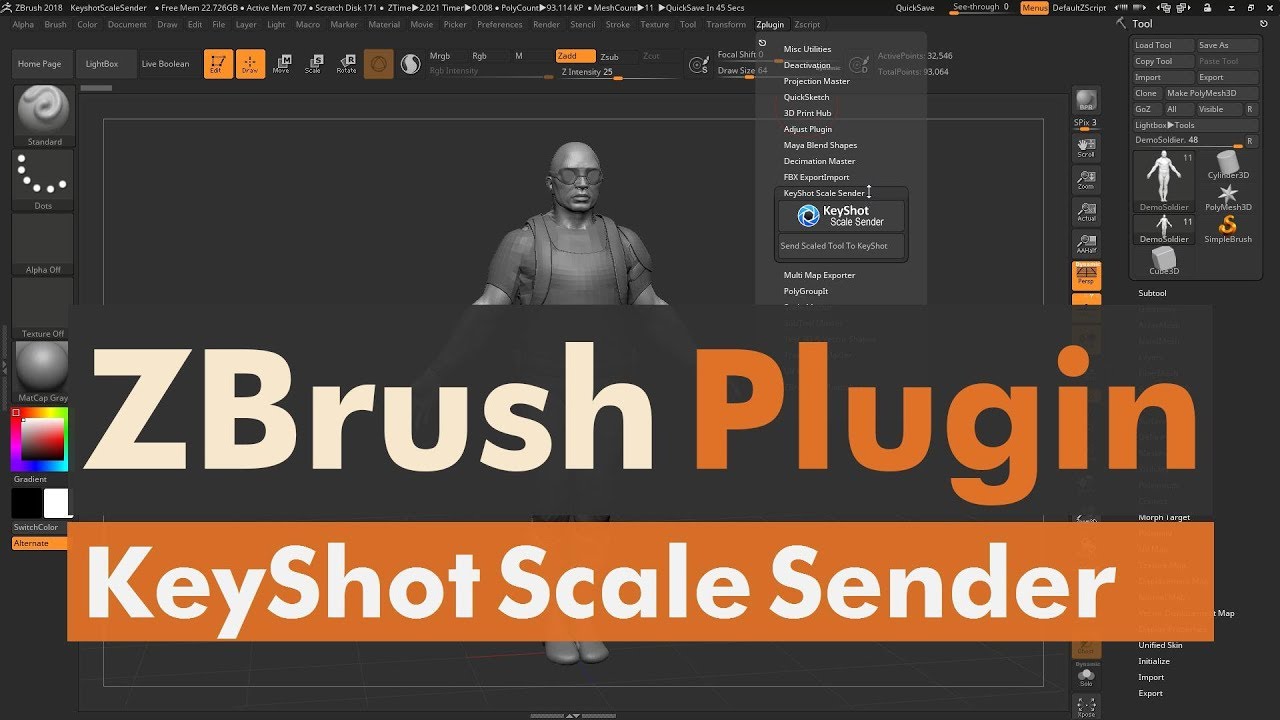Open the Transform menu
Screen dimensions: 1280x720
(726, 24)
